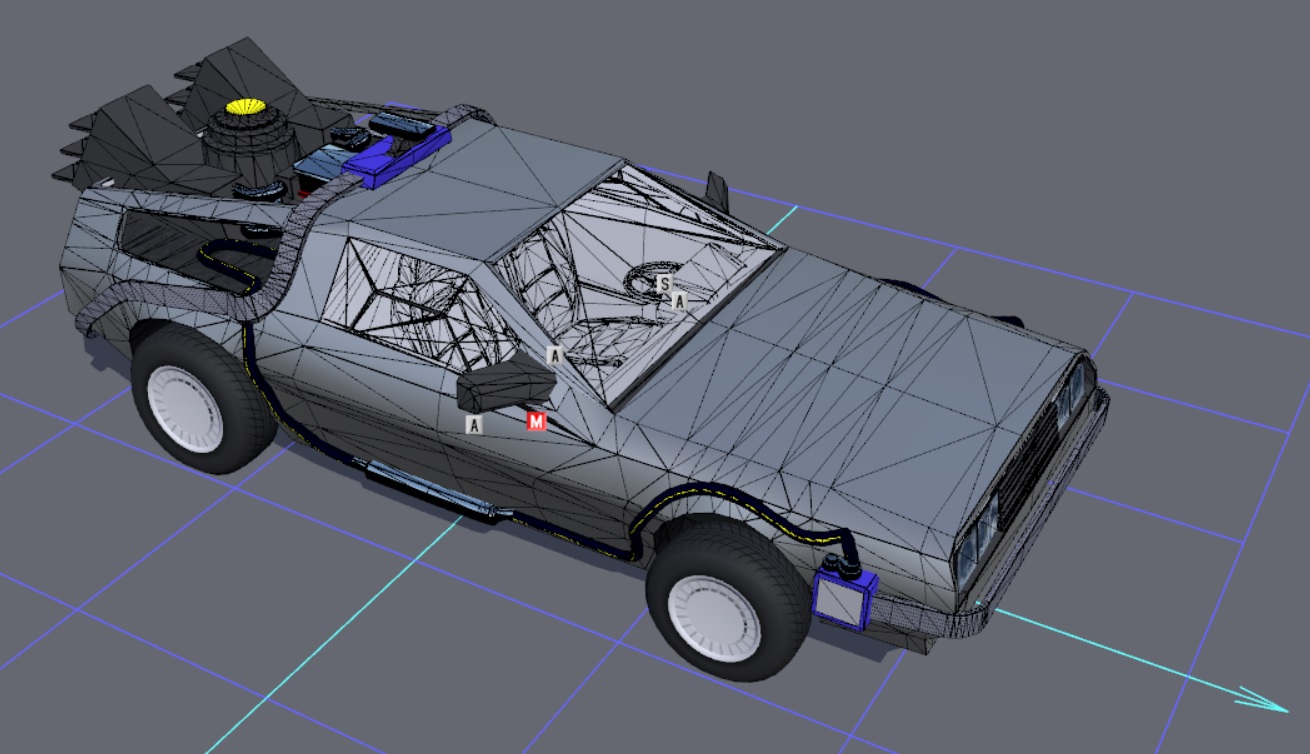Select the white hubcap of the rear wheel
Viewport: 1310px width, 754px height.
[x=185, y=408]
